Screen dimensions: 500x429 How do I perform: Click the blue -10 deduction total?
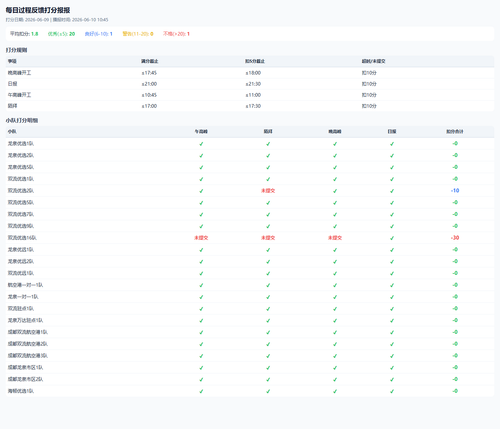pyautogui.click(x=455, y=191)
